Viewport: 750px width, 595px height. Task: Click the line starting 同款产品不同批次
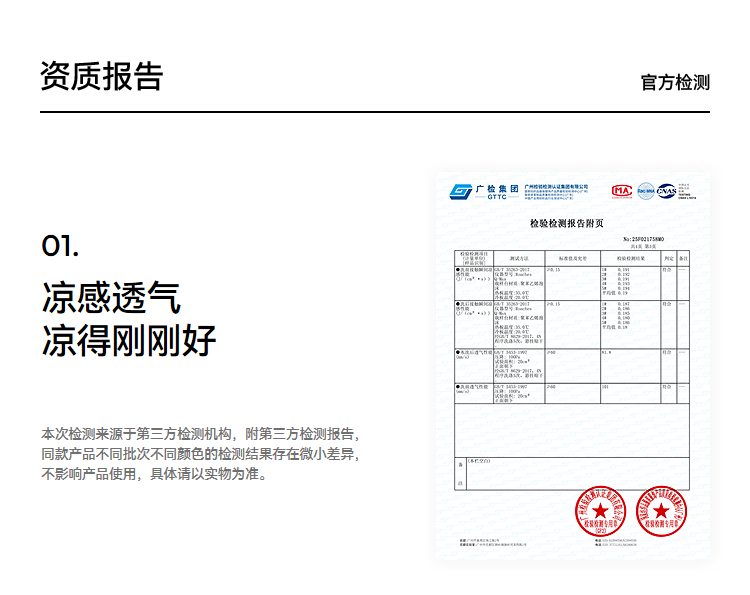pos(200,454)
